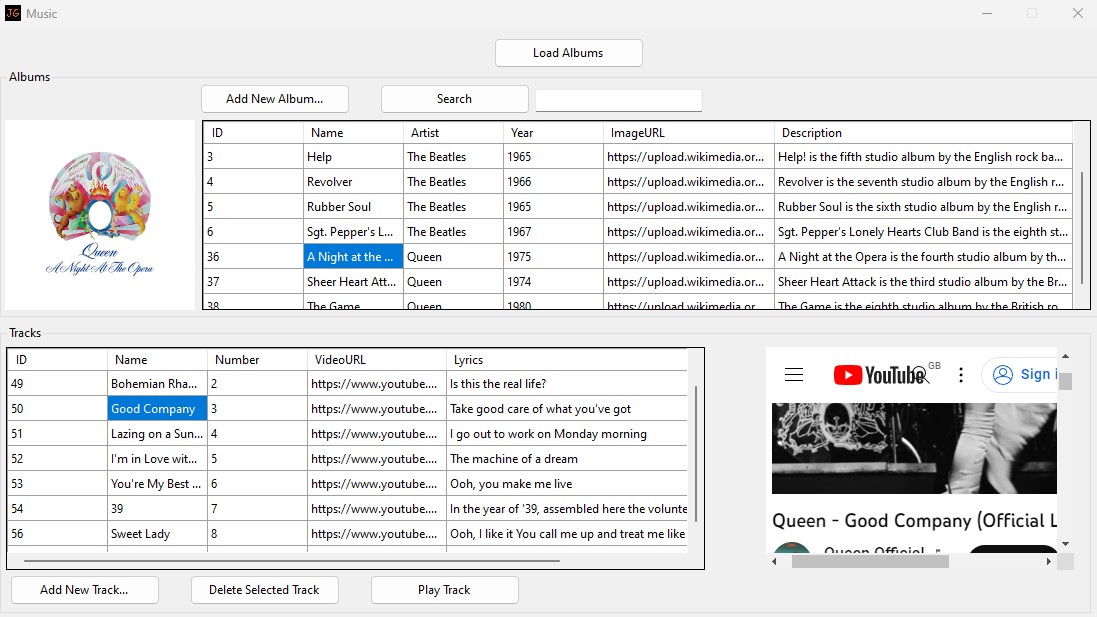This screenshot has height=617, width=1097.
Task: Click the YouTube Sign in button
Action: click(x=1021, y=374)
